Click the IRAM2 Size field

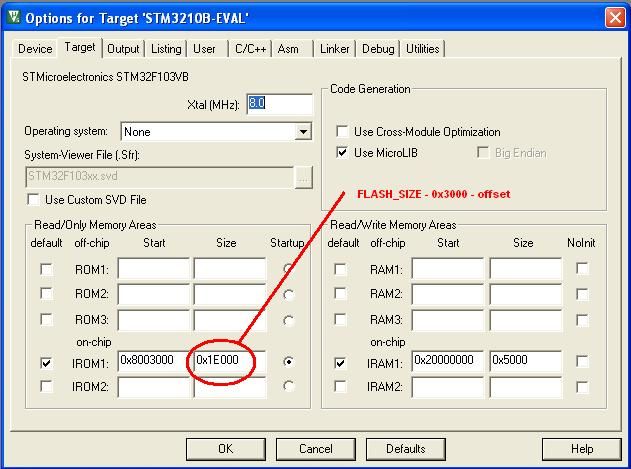point(525,387)
